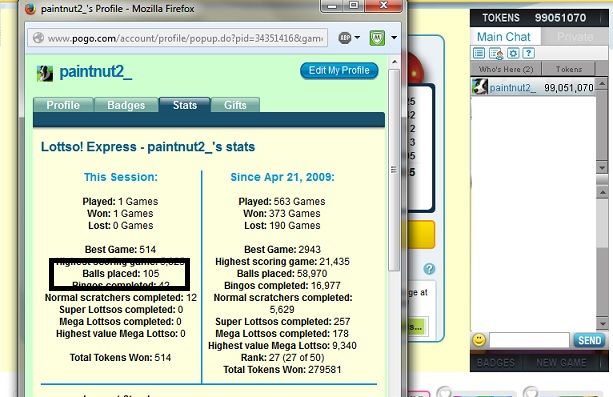Click the chat message input field
The height and width of the screenshot is (397, 613).
click(x=529, y=340)
